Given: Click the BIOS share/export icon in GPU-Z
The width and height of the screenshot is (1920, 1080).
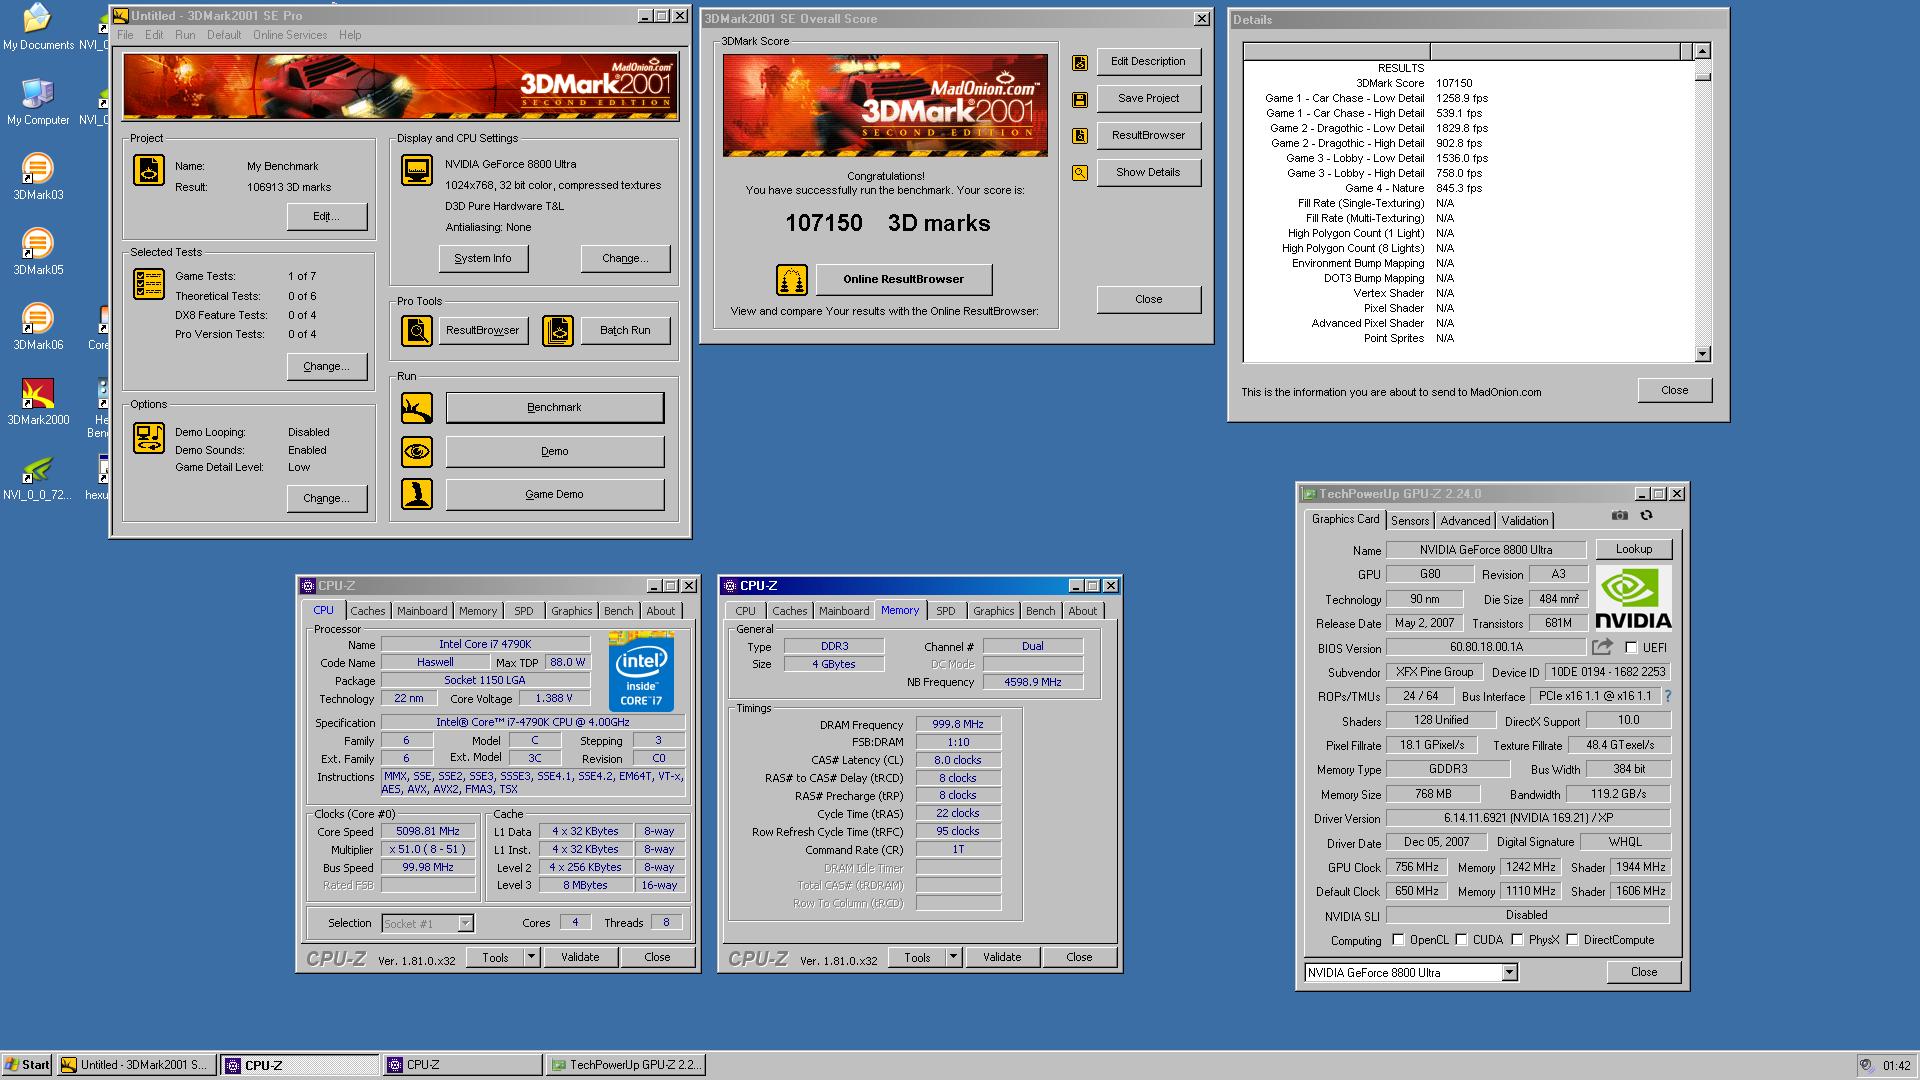Looking at the screenshot, I should point(1603,647).
